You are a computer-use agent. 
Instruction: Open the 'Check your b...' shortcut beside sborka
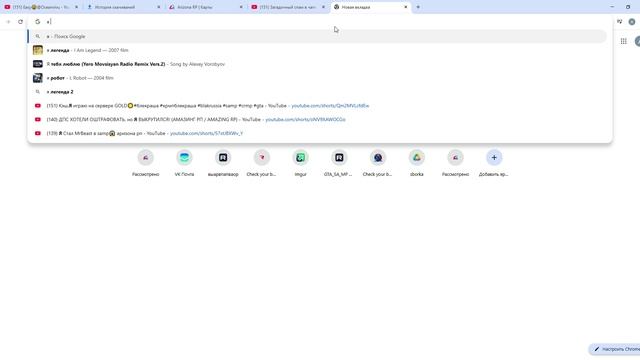378,162
